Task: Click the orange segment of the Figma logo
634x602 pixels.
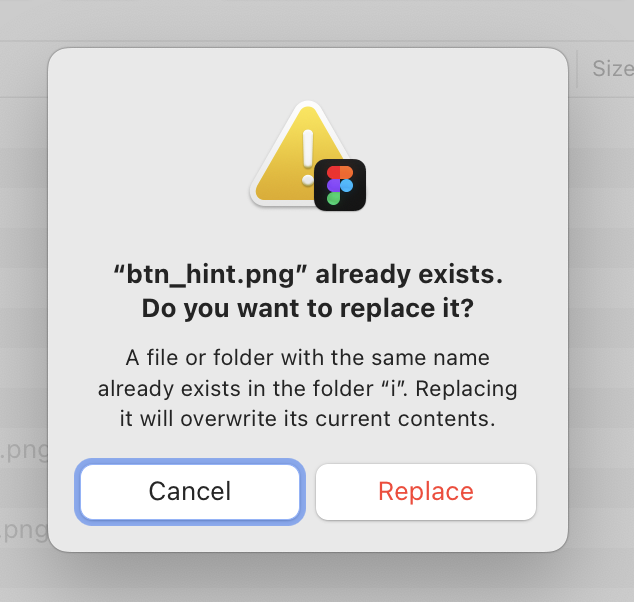Action: [346, 173]
